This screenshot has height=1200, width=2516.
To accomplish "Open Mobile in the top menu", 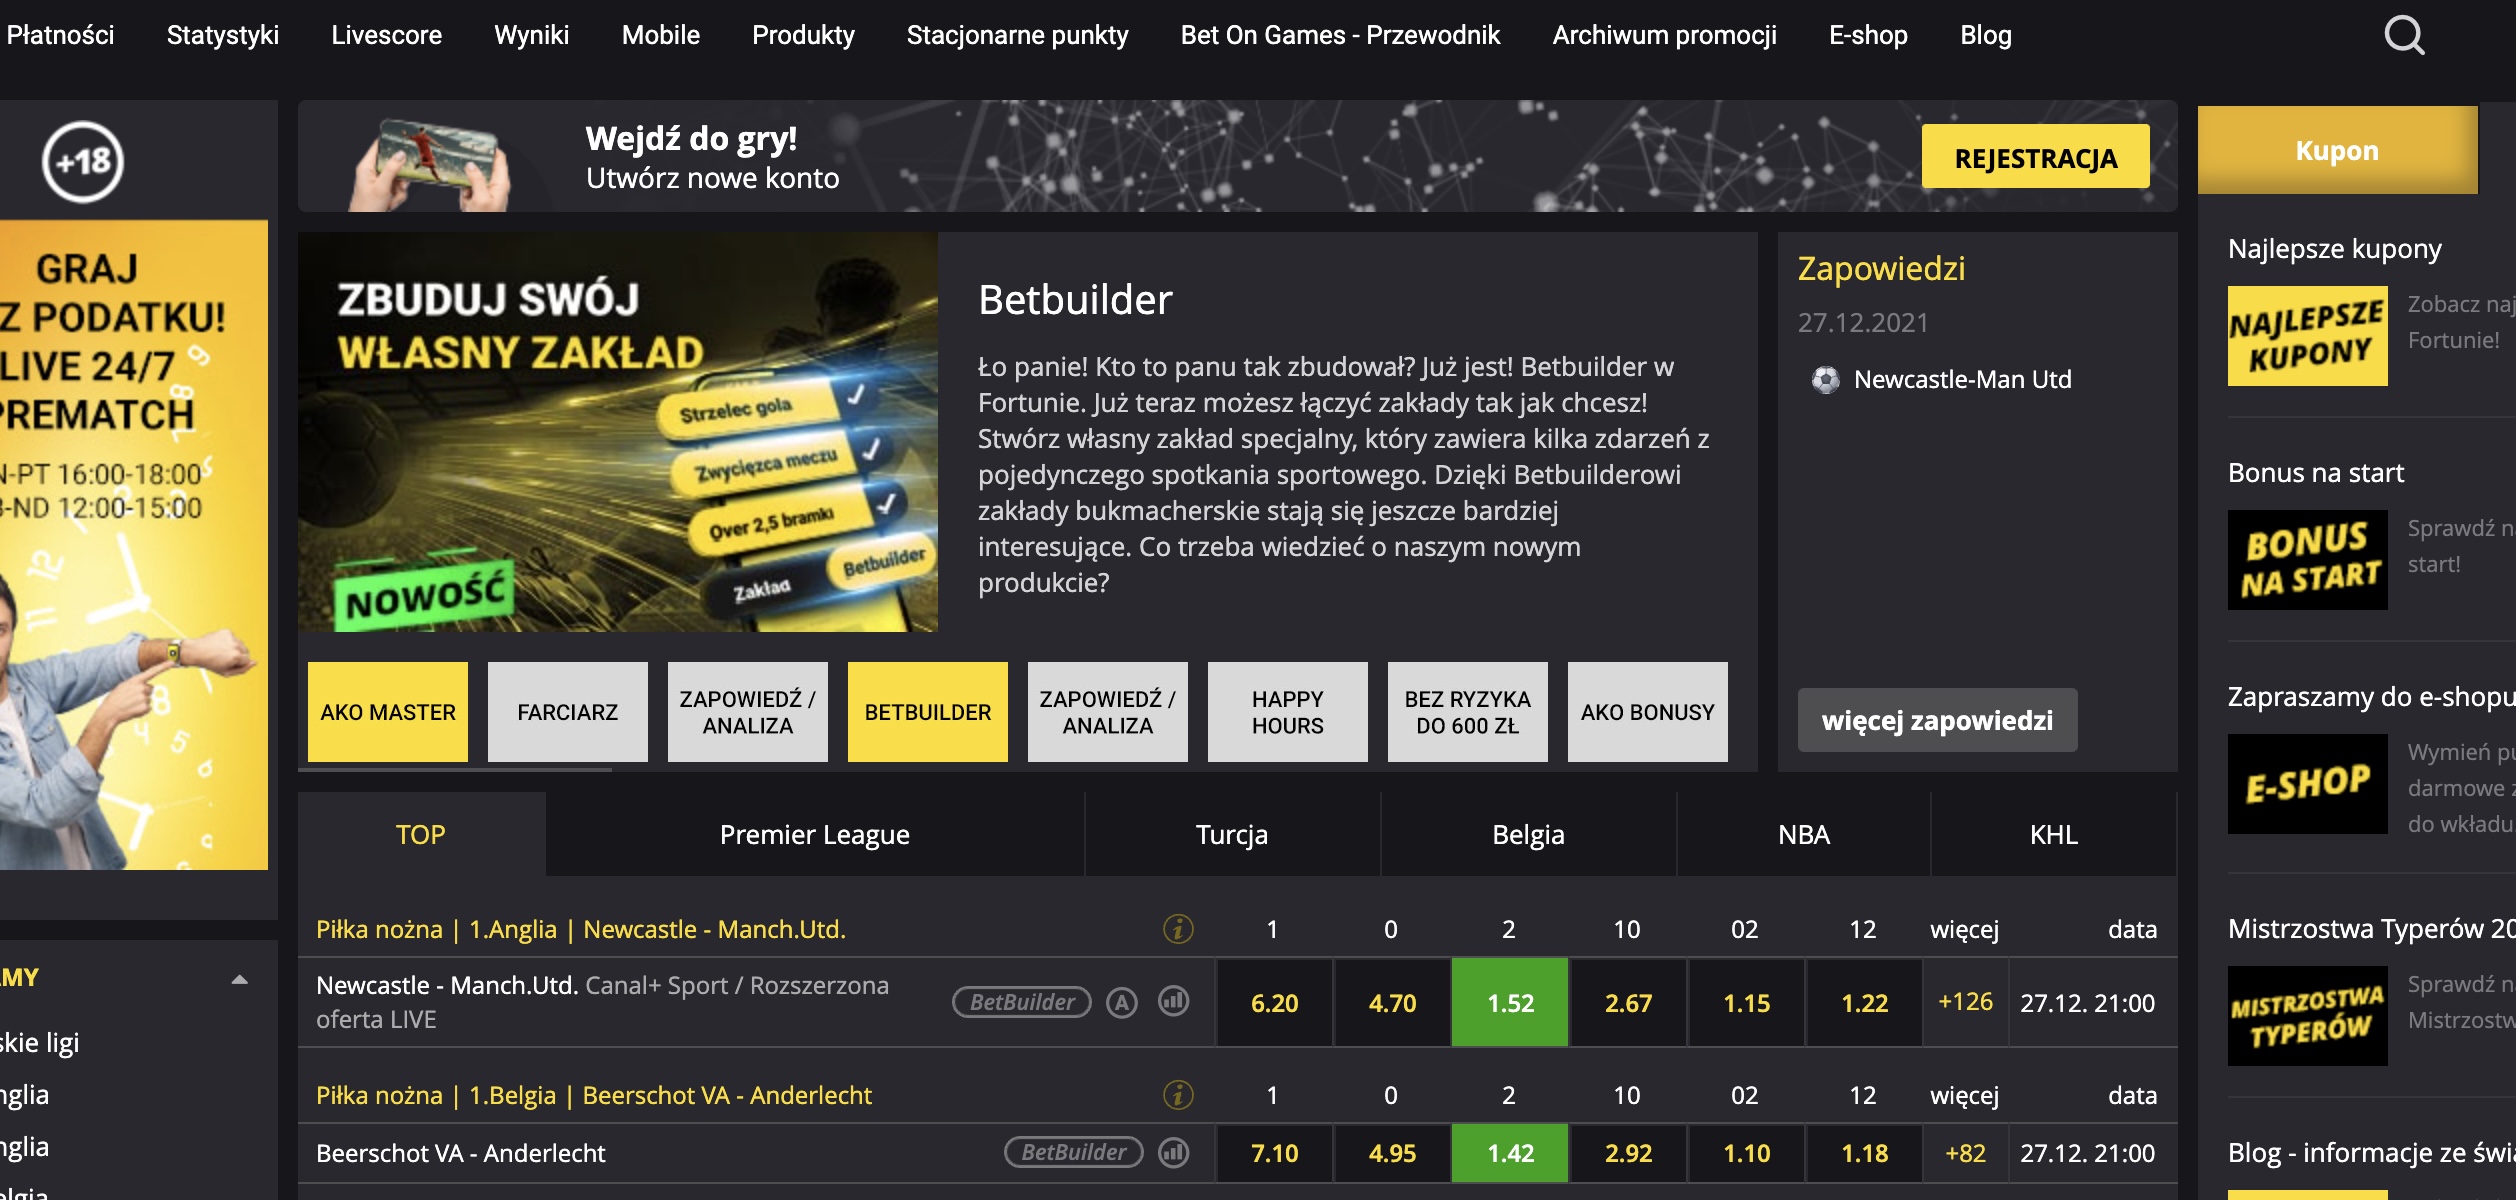I will tap(660, 35).
